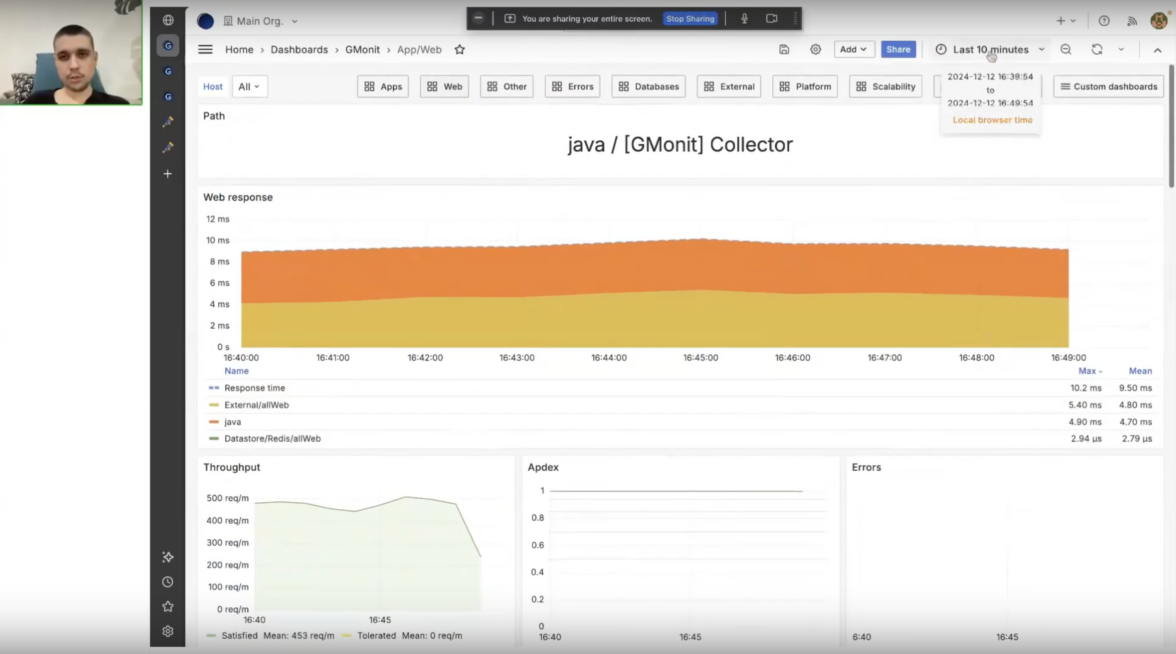Open the Main Org. organization switcher
Viewport: 1176px width, 654px height.
(x=261, y=21)
